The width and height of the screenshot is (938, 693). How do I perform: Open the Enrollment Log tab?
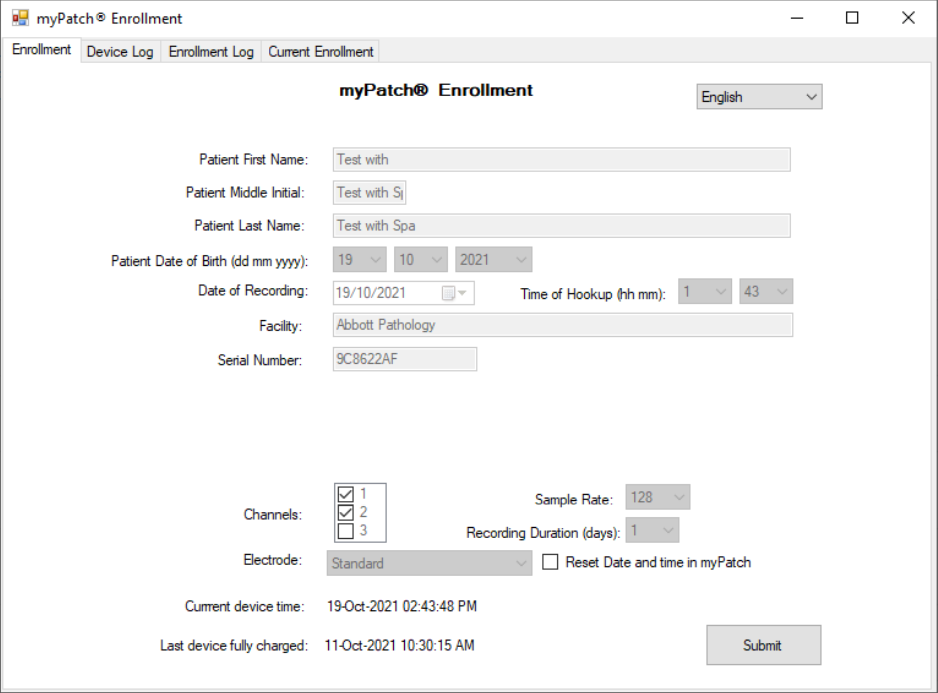coord(211,52)
